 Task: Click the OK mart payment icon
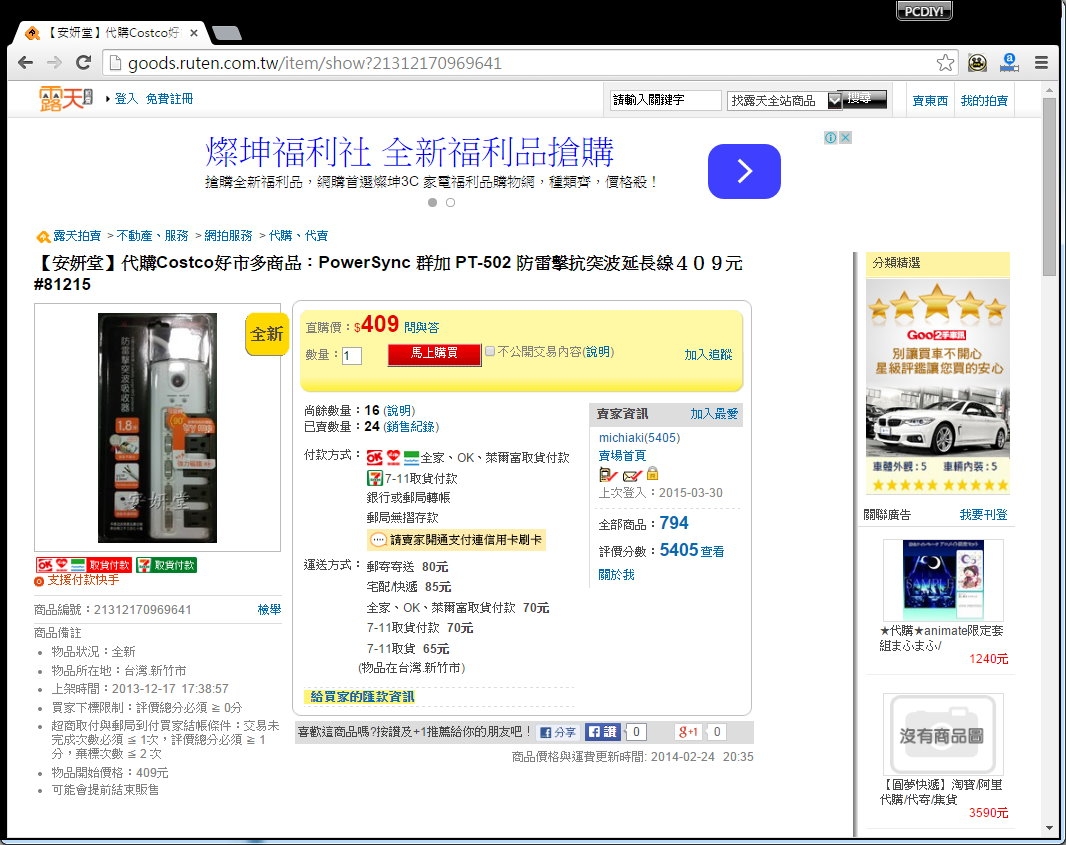[x=375, y=458]
